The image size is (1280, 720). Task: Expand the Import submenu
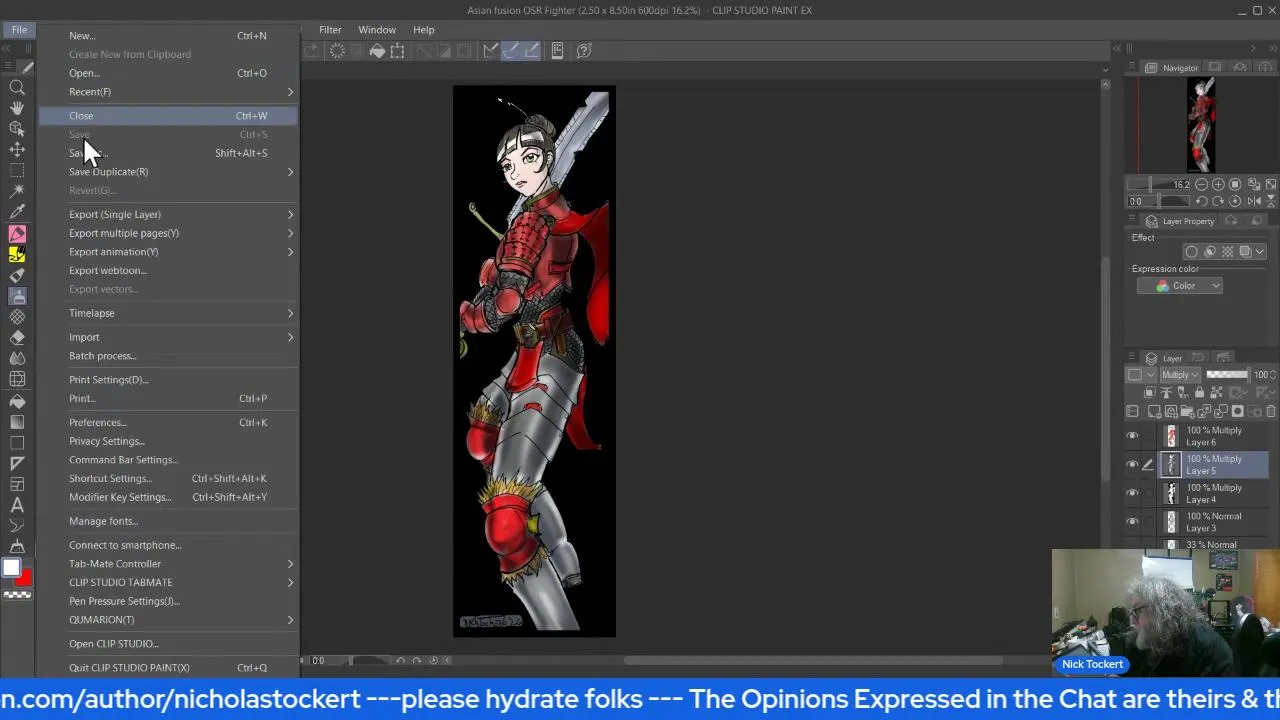tap(168, 337)
